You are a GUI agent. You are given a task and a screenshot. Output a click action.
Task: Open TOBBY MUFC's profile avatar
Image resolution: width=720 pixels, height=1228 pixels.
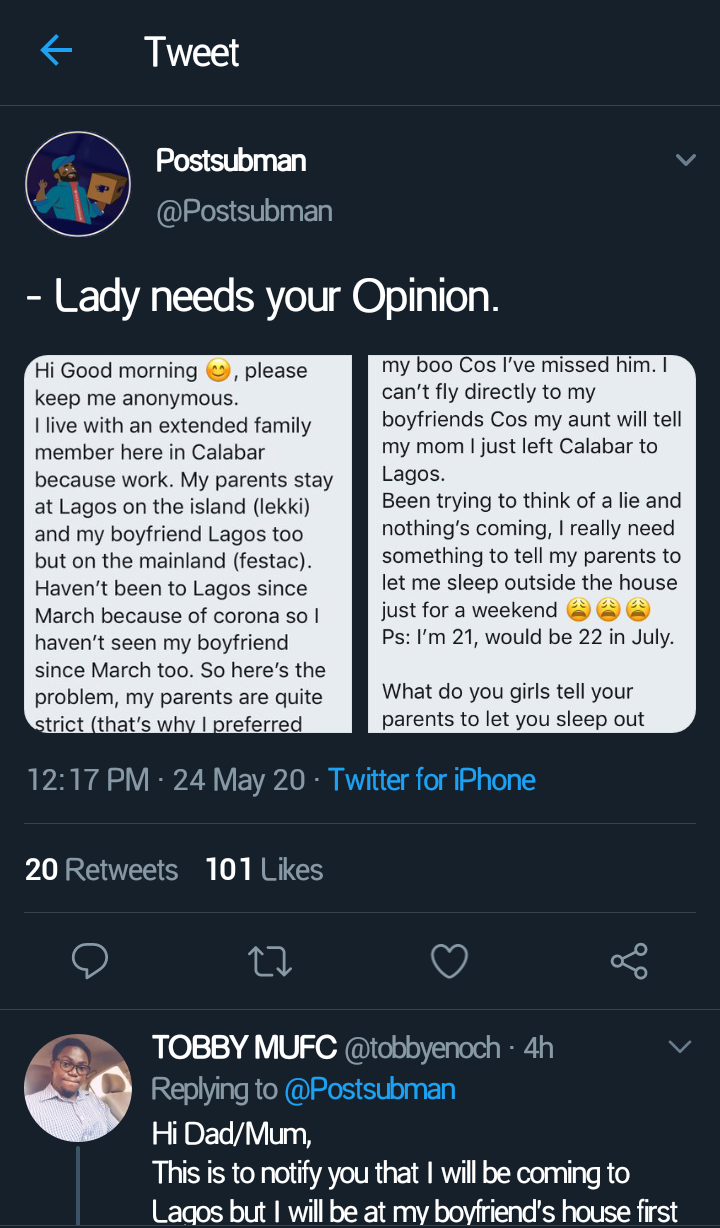[77, 1088]
